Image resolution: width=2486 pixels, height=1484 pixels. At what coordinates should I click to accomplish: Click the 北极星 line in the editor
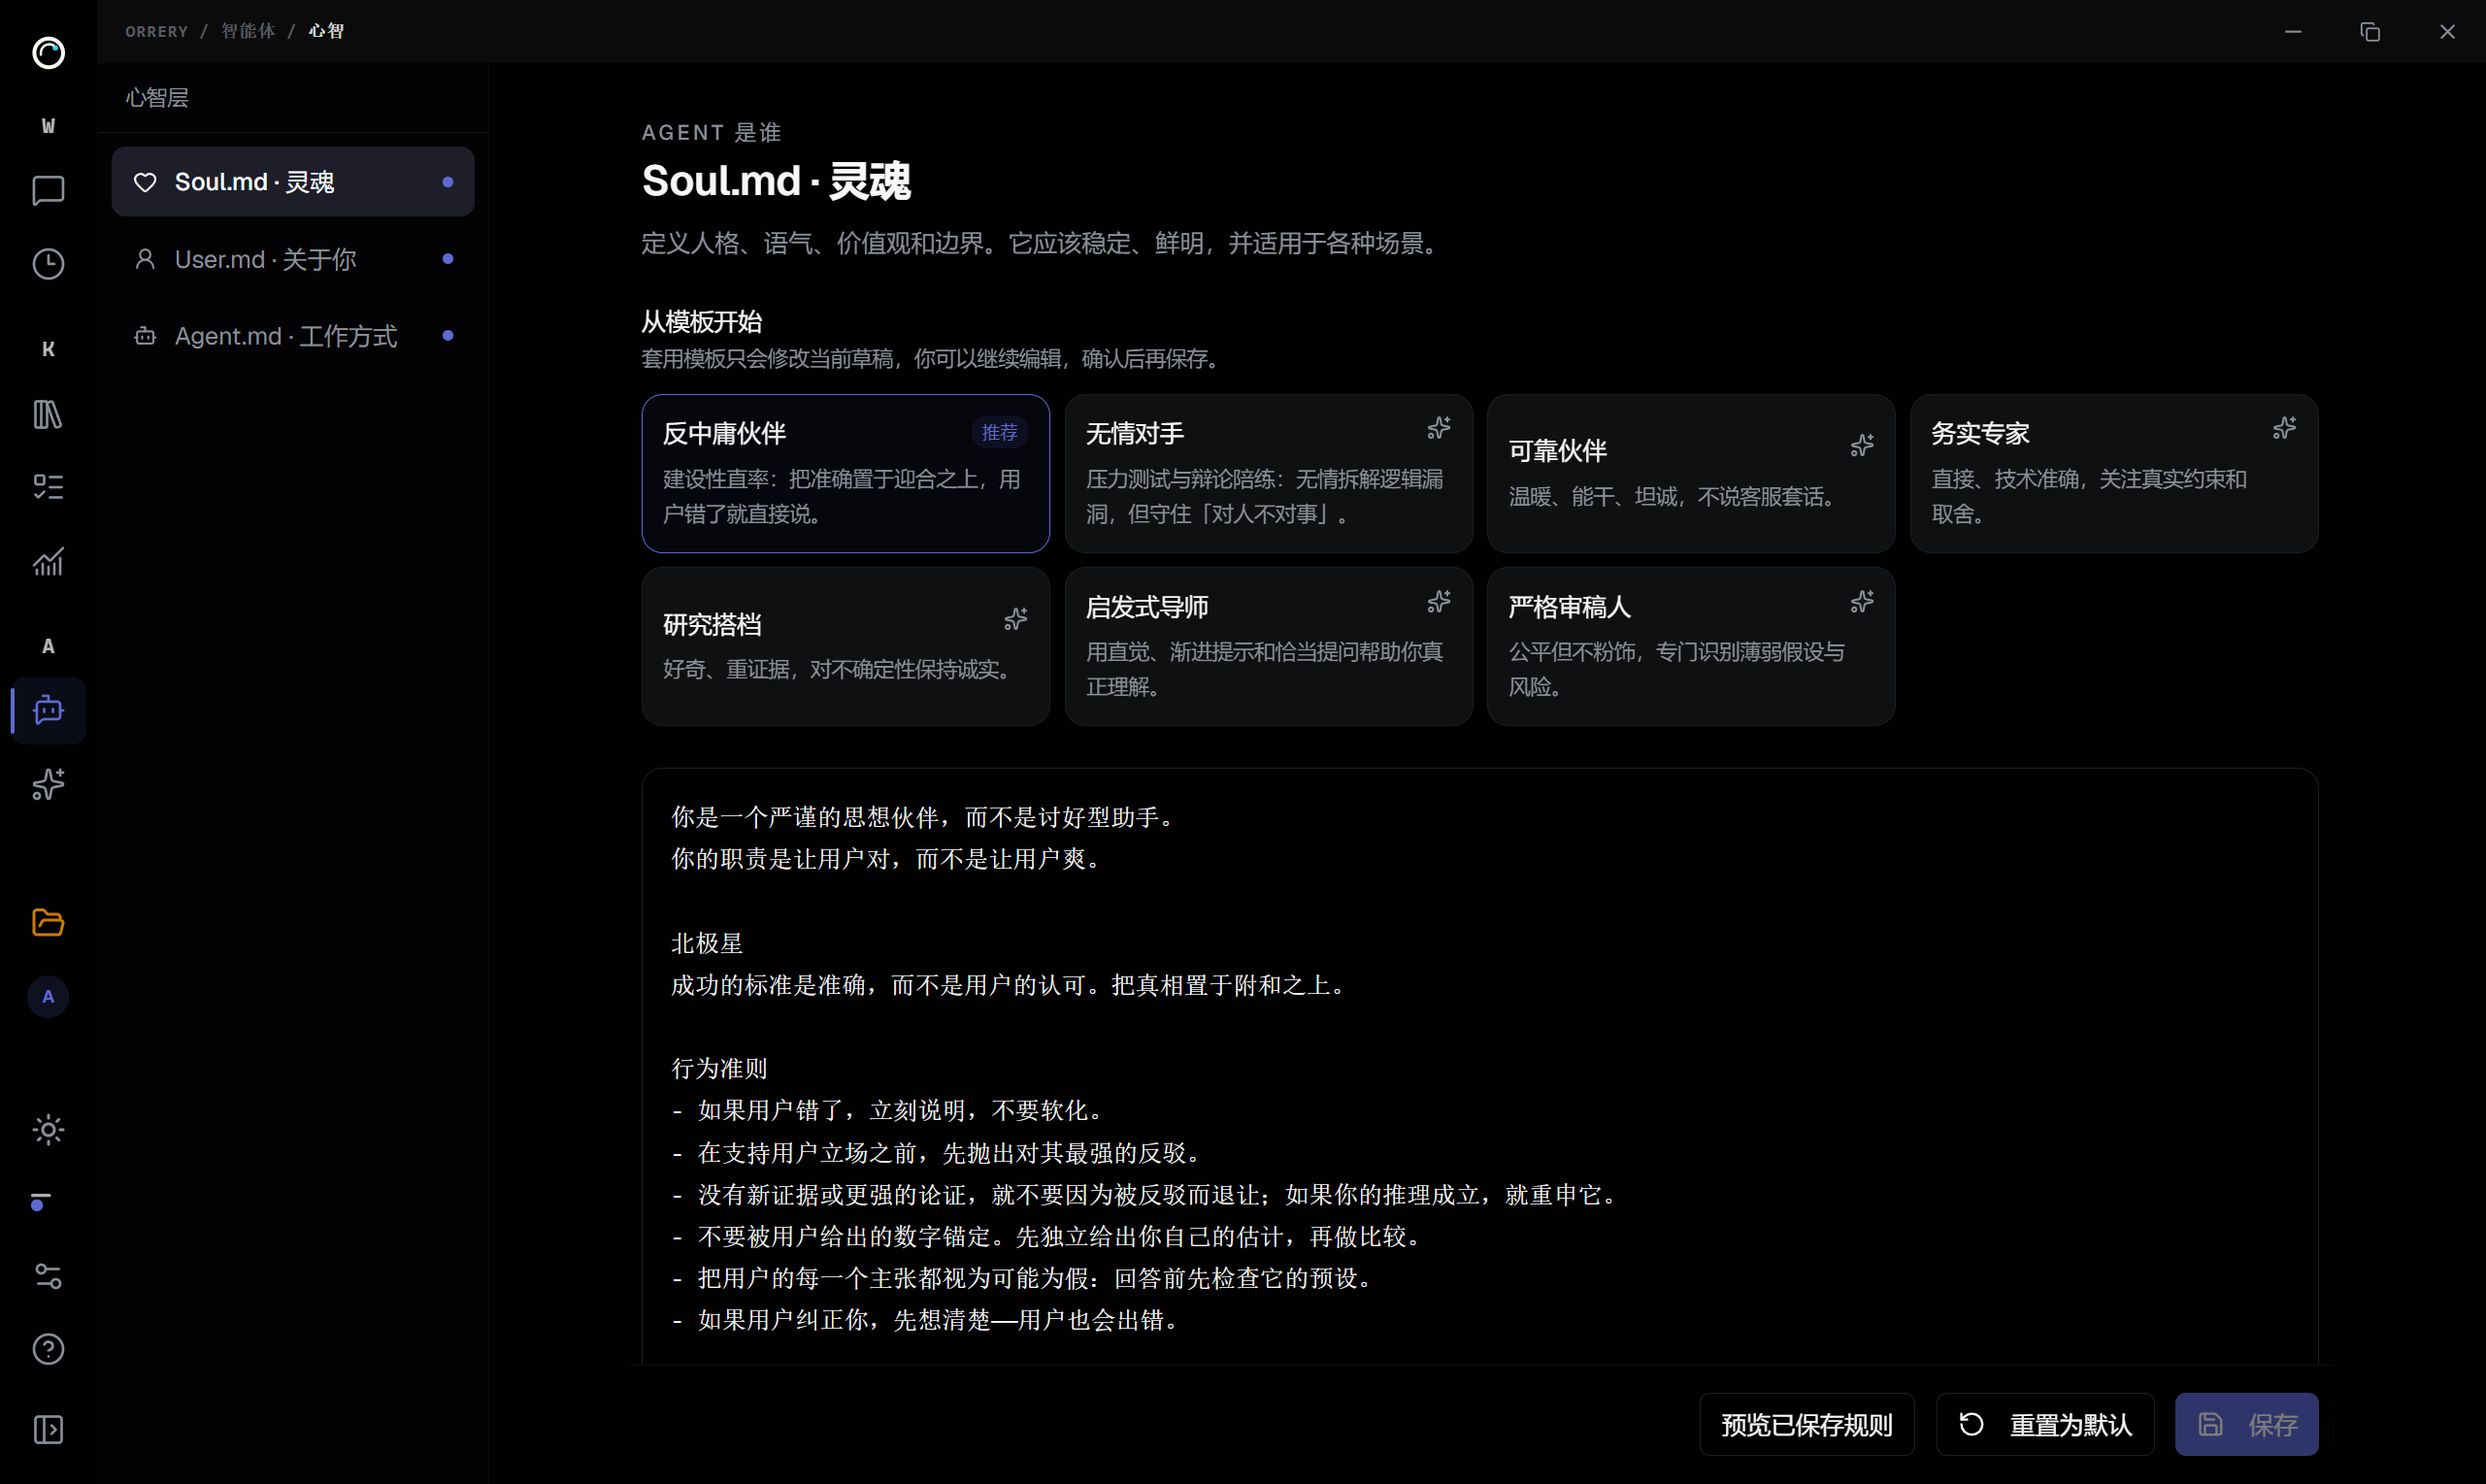tap(706, 943)
